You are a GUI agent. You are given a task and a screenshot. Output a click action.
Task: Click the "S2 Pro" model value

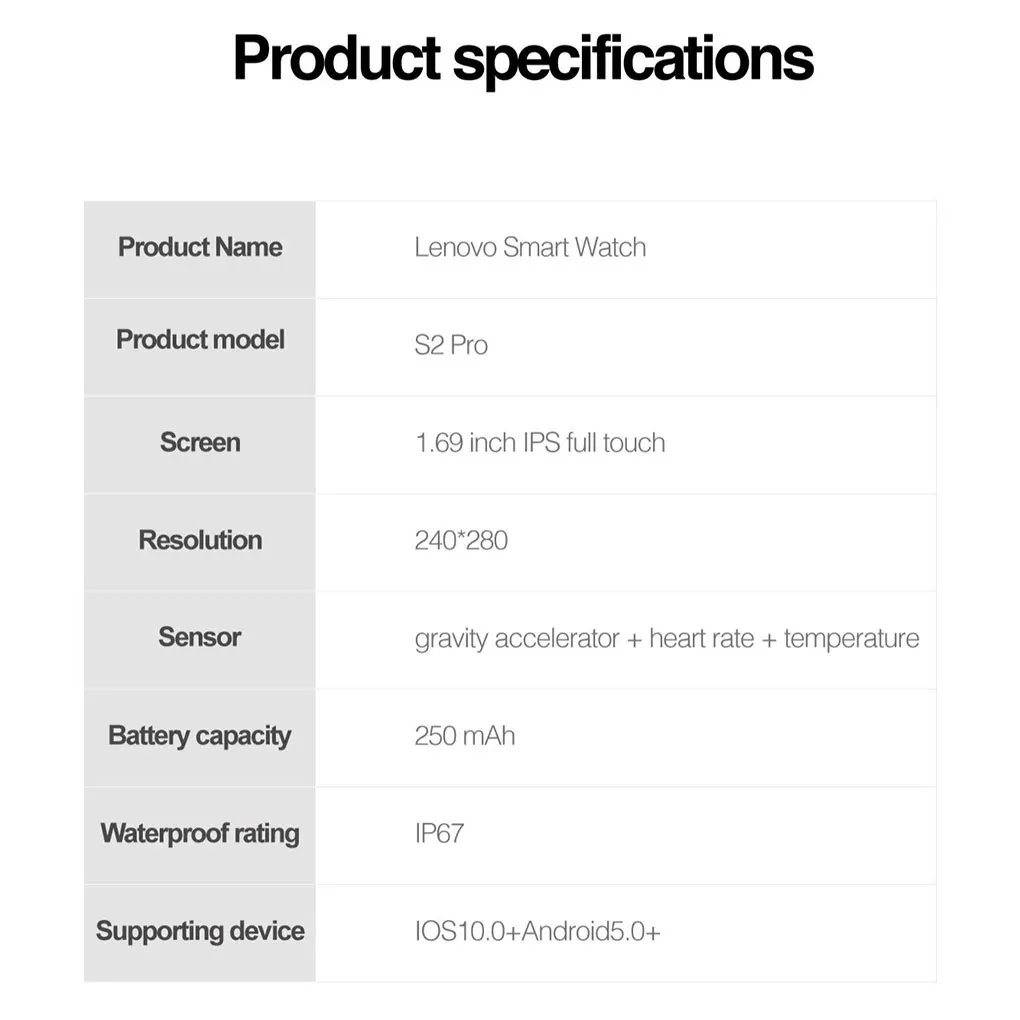451,345
